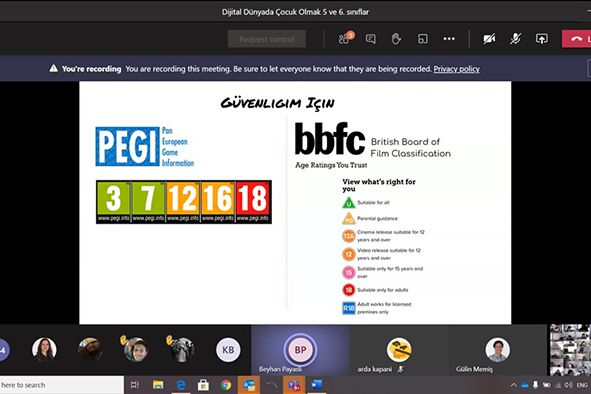Change ENG input language in tray
The width and height of the screenshot is (591, 394).
582,385
